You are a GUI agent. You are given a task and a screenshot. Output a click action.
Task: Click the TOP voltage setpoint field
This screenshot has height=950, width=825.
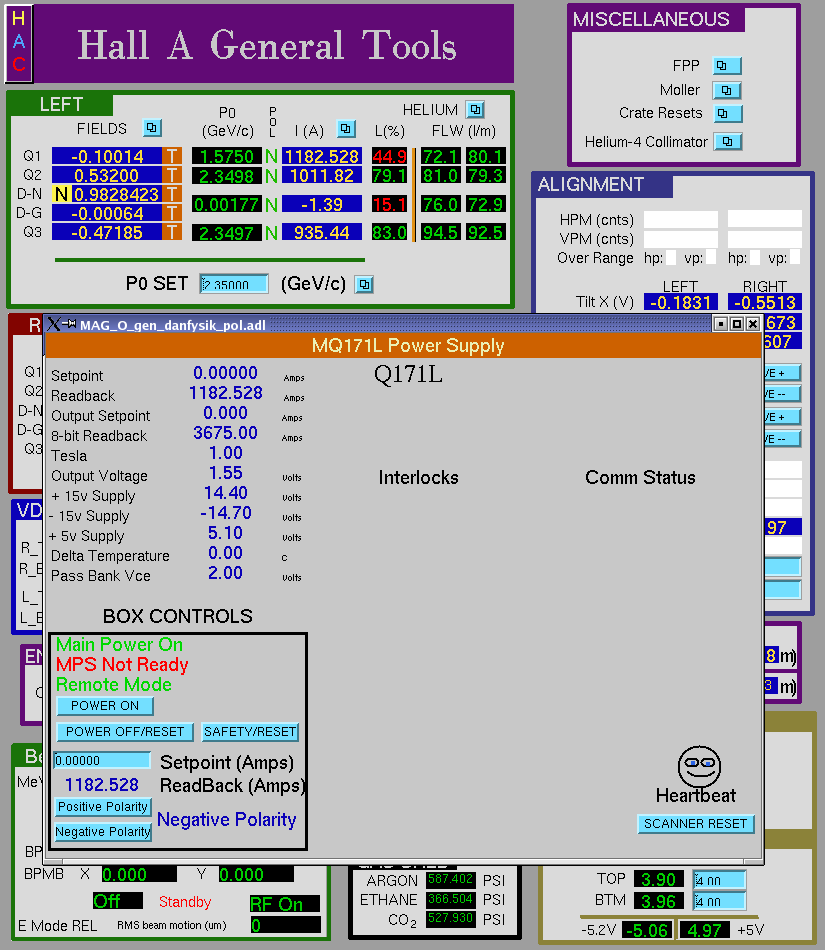[x=719, y=880]
